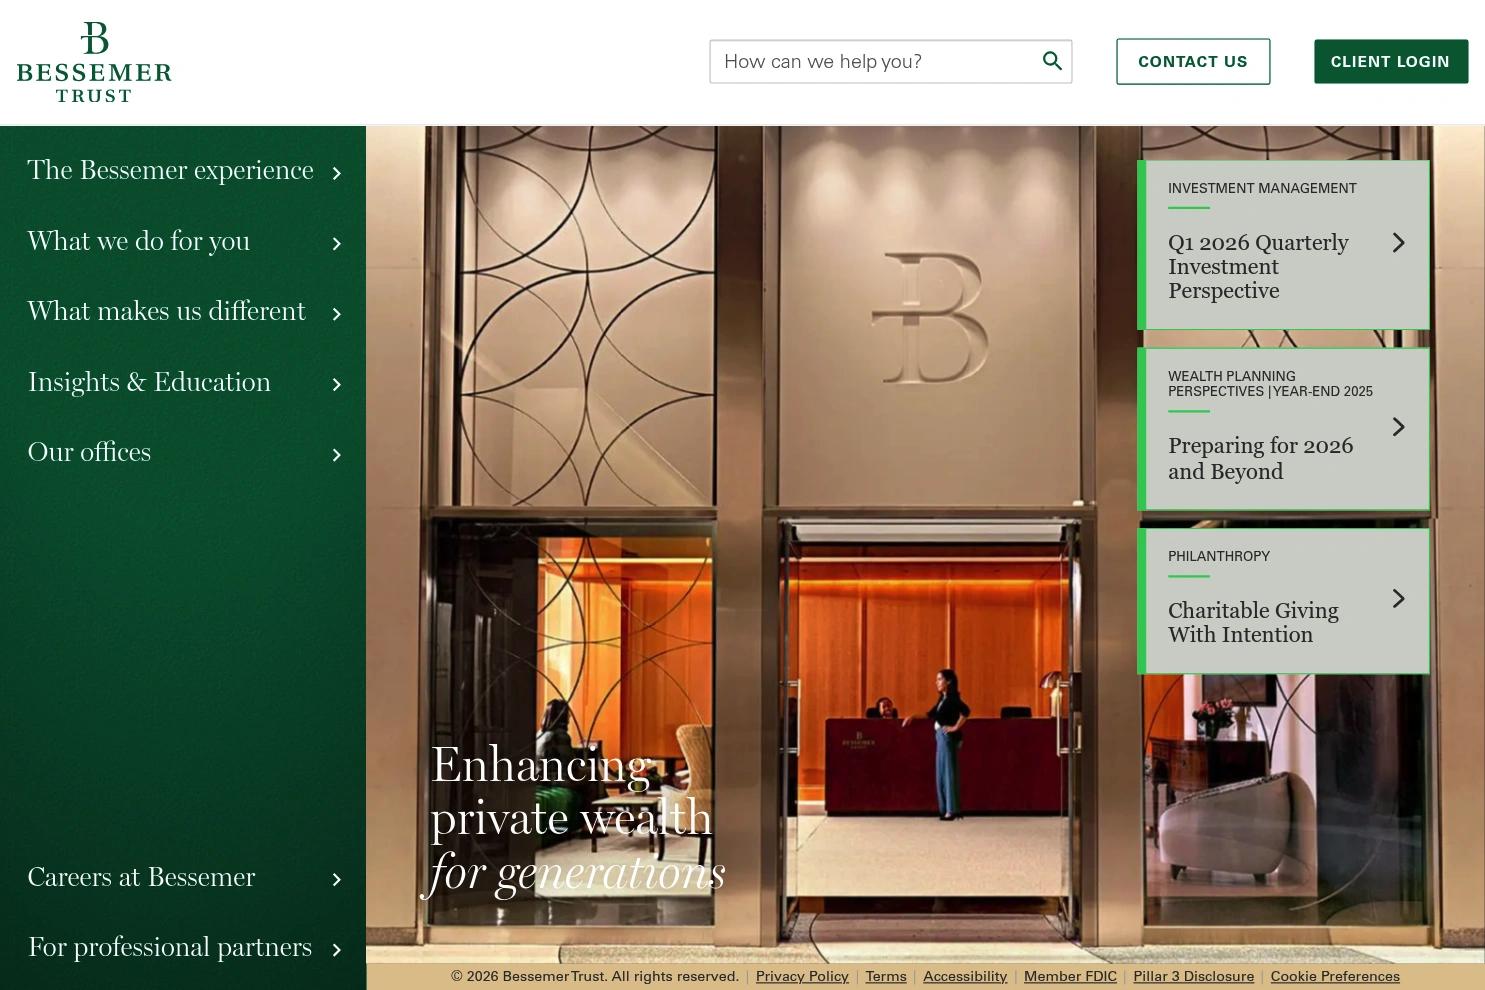The image size is (1485, 990).
Task: Expand chevron beside 'The Bessemer experience'
Action: (337, 174)
